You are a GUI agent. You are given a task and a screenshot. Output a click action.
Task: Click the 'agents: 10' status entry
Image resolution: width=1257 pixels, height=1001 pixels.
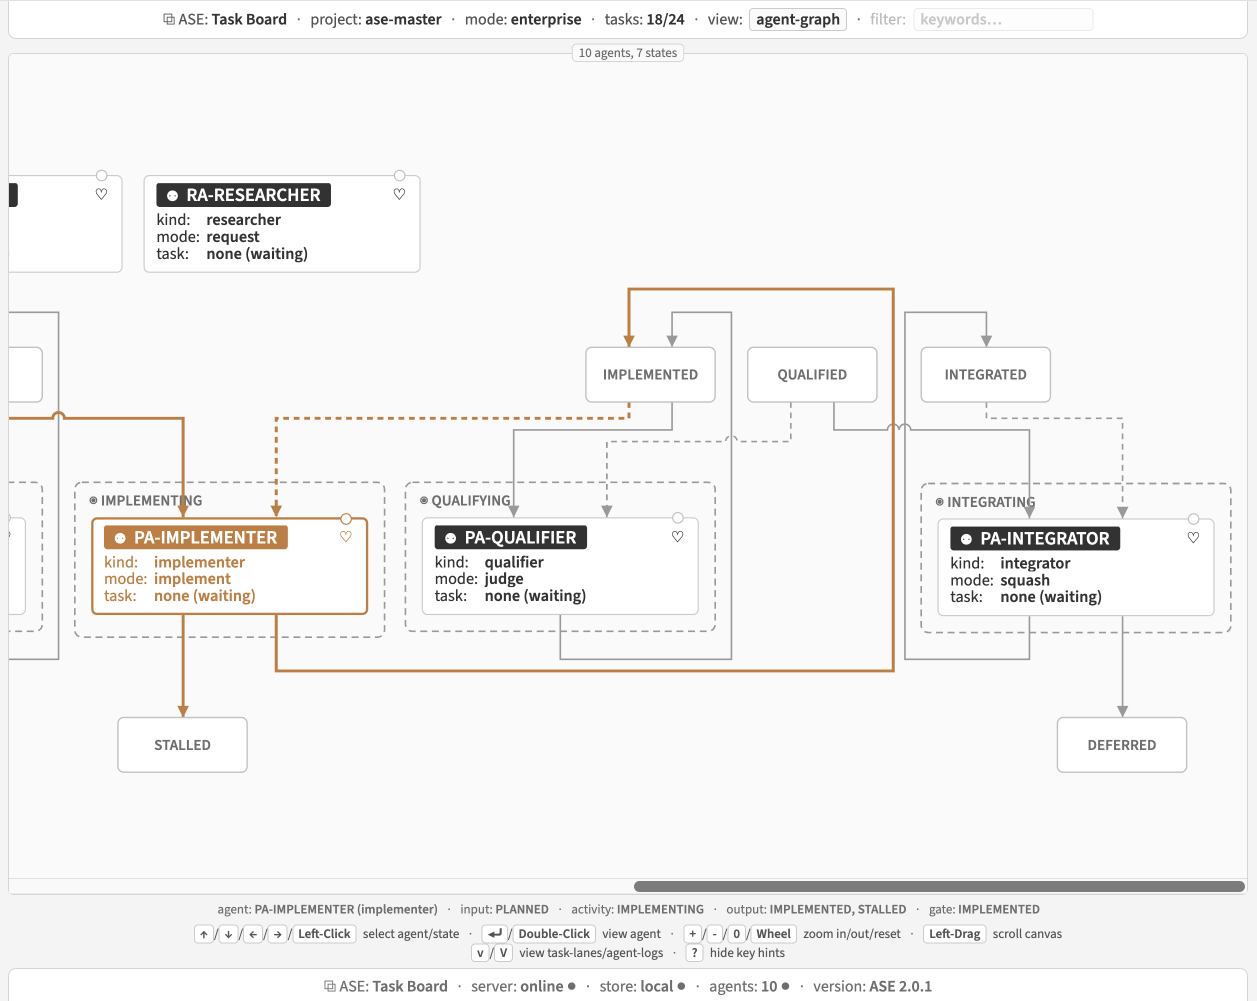pos(749,986)
